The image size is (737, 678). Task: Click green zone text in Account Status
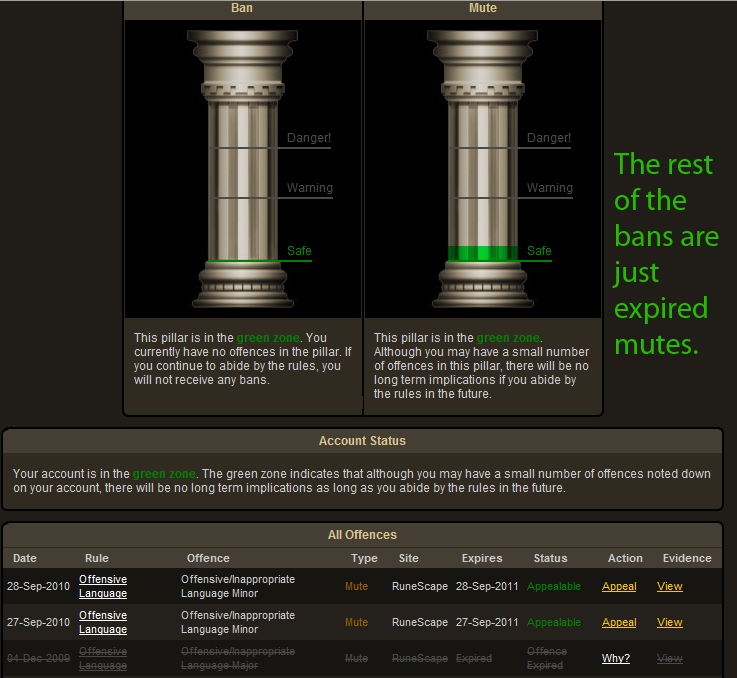164,473
